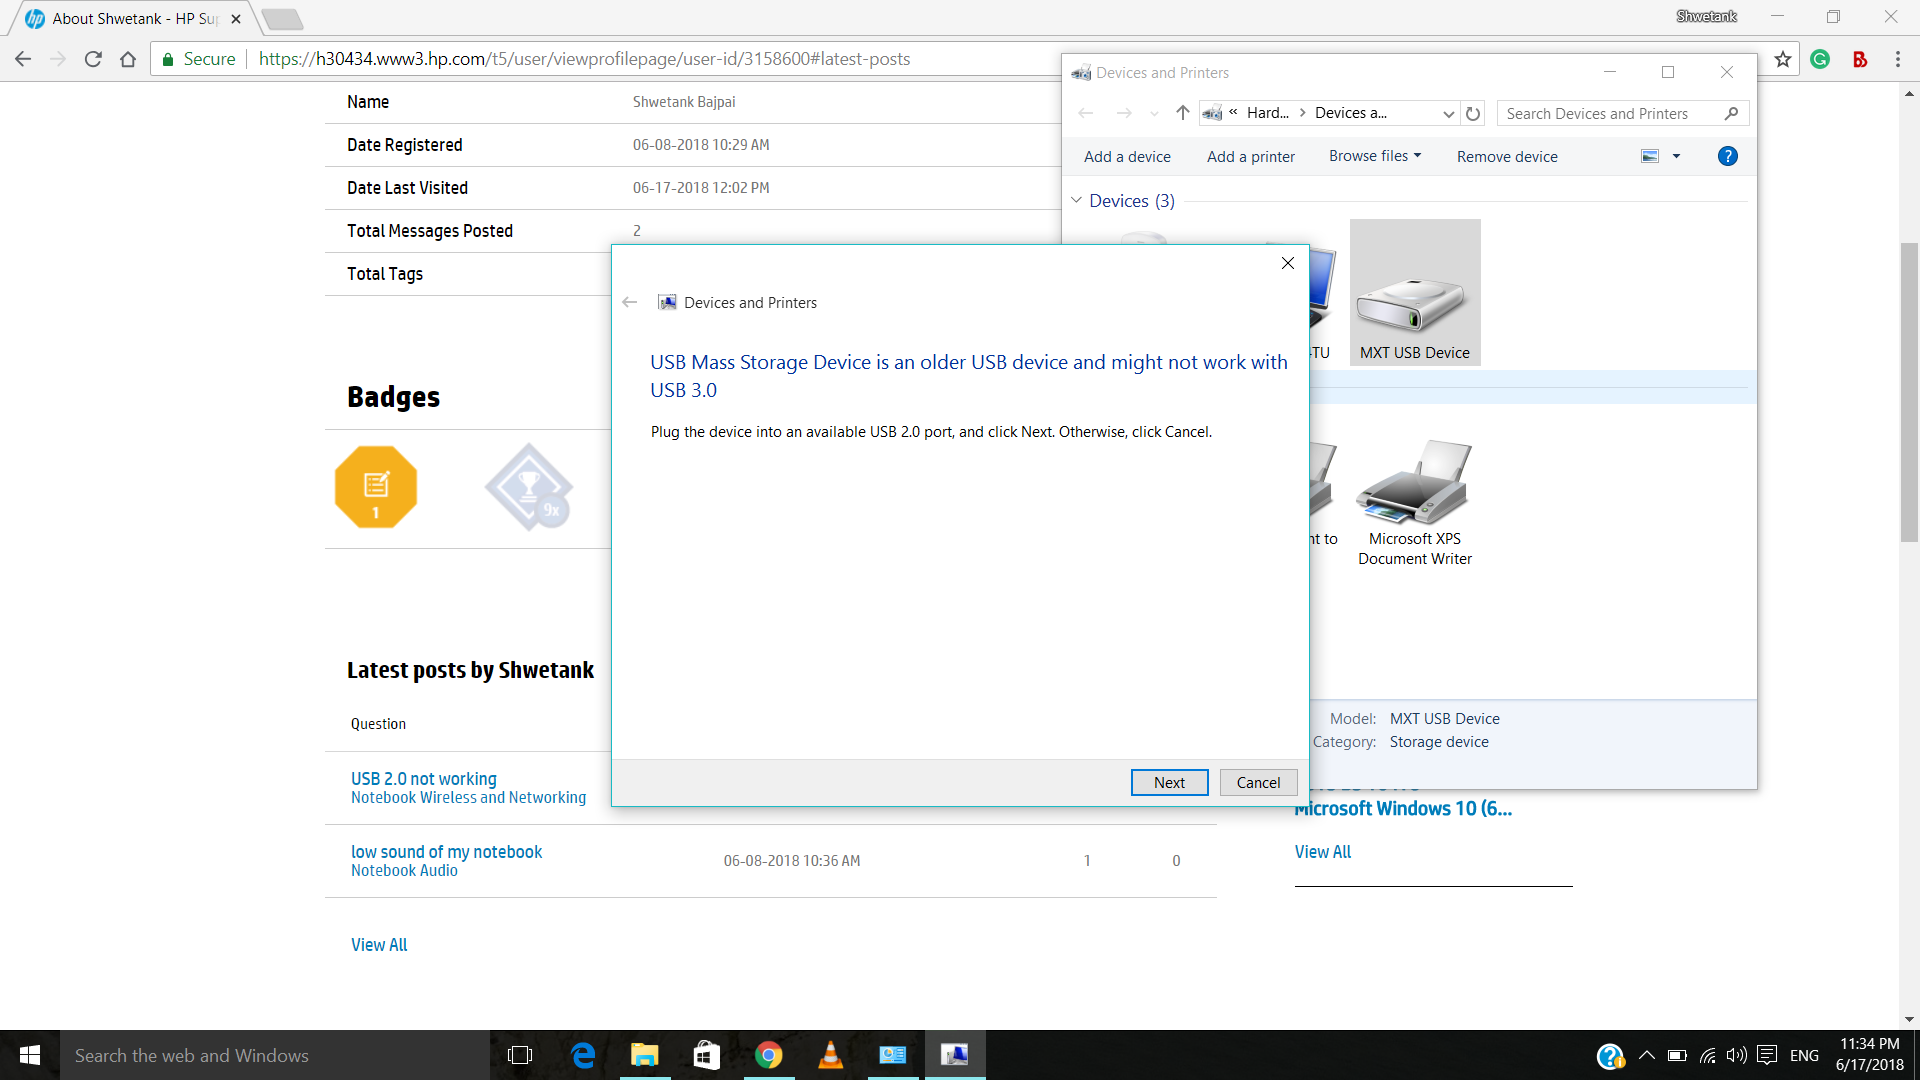Click inside the Search Devices and Printers box

pos(1600,113)
